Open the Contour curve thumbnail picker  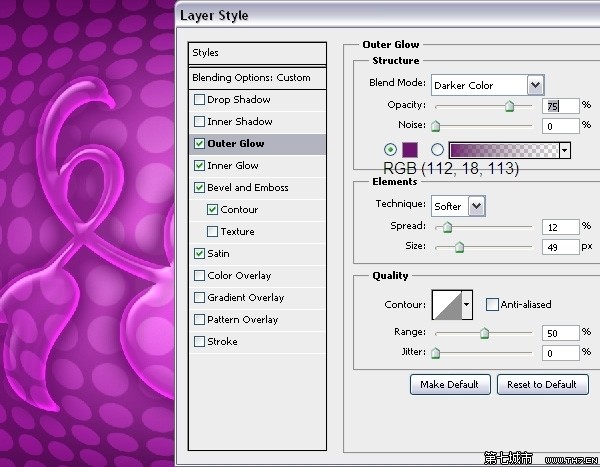(x=448, y=304)
